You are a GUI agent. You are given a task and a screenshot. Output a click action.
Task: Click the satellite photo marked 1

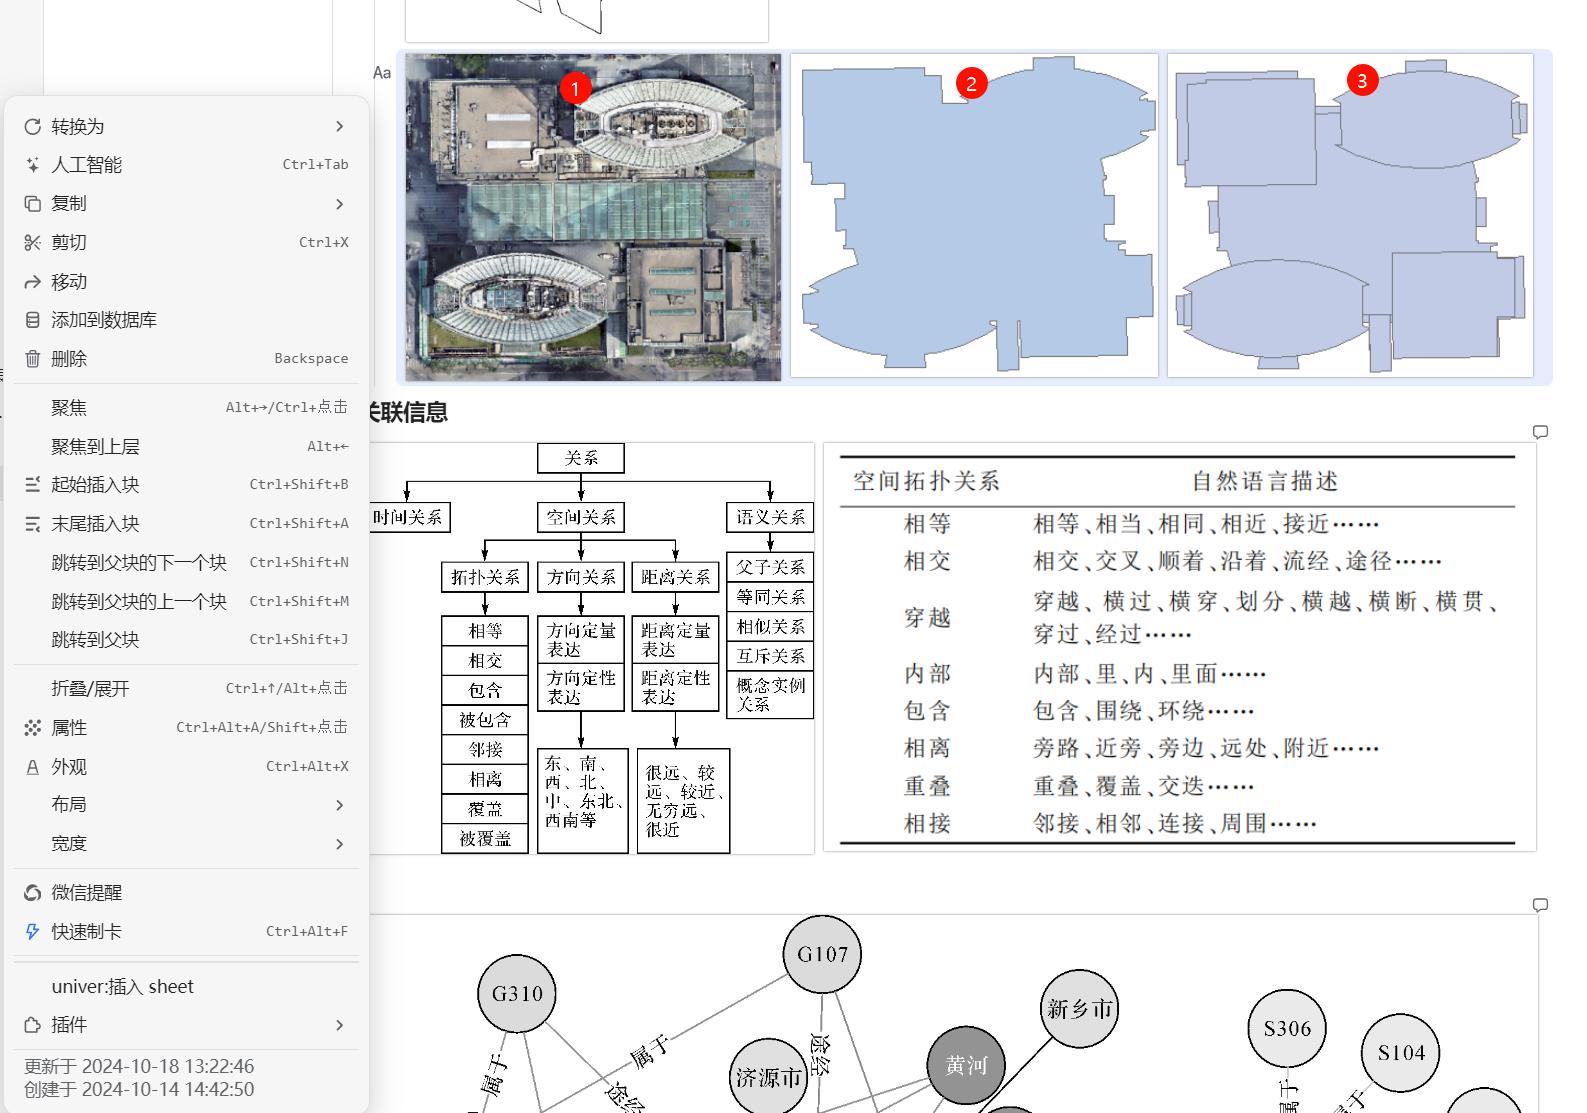click(593, 217)
